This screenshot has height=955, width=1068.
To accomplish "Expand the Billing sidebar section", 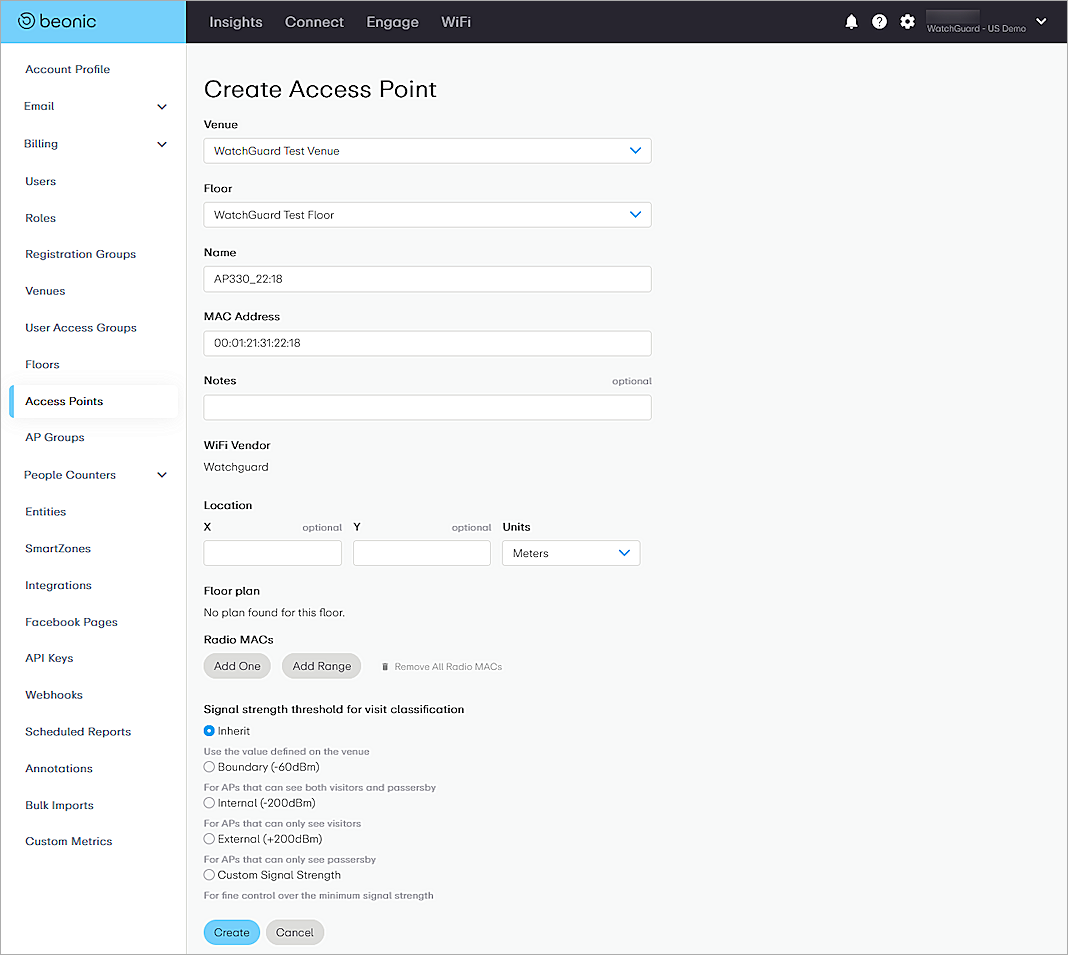I will coord(161,143).
